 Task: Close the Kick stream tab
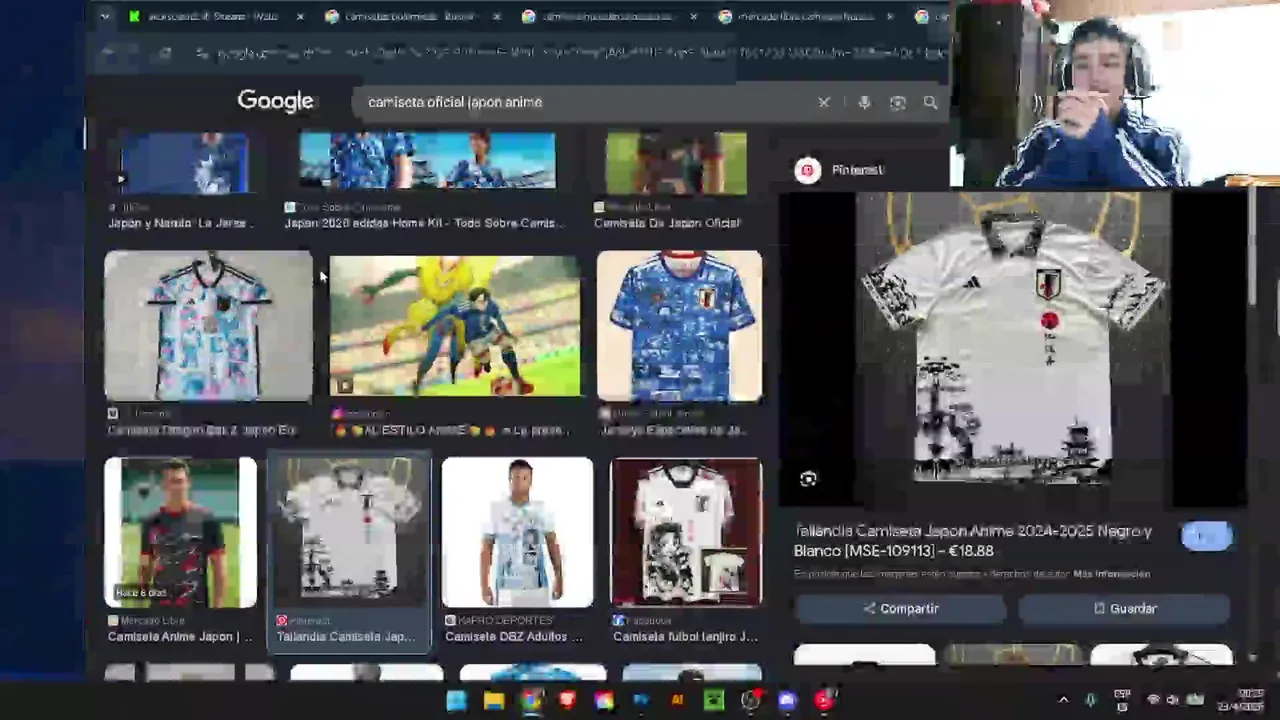point(300,16)
